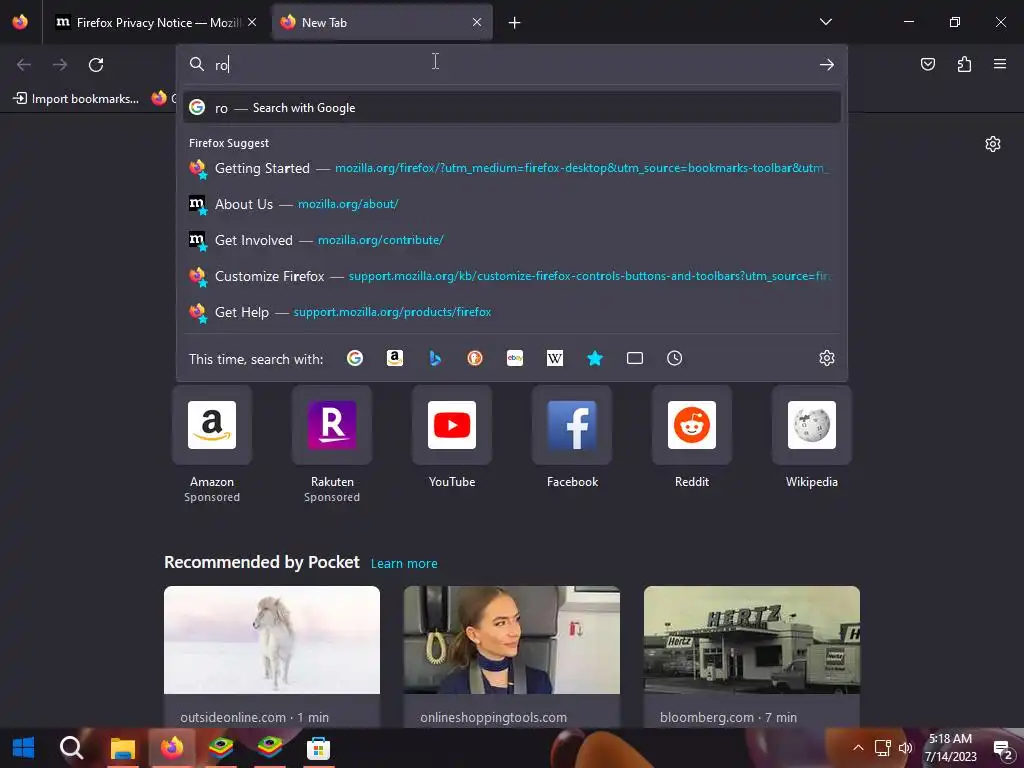This screenshot has height=768, width=1024.
Task: Show hidden system tray icons
Action: [x=858, y=748]
